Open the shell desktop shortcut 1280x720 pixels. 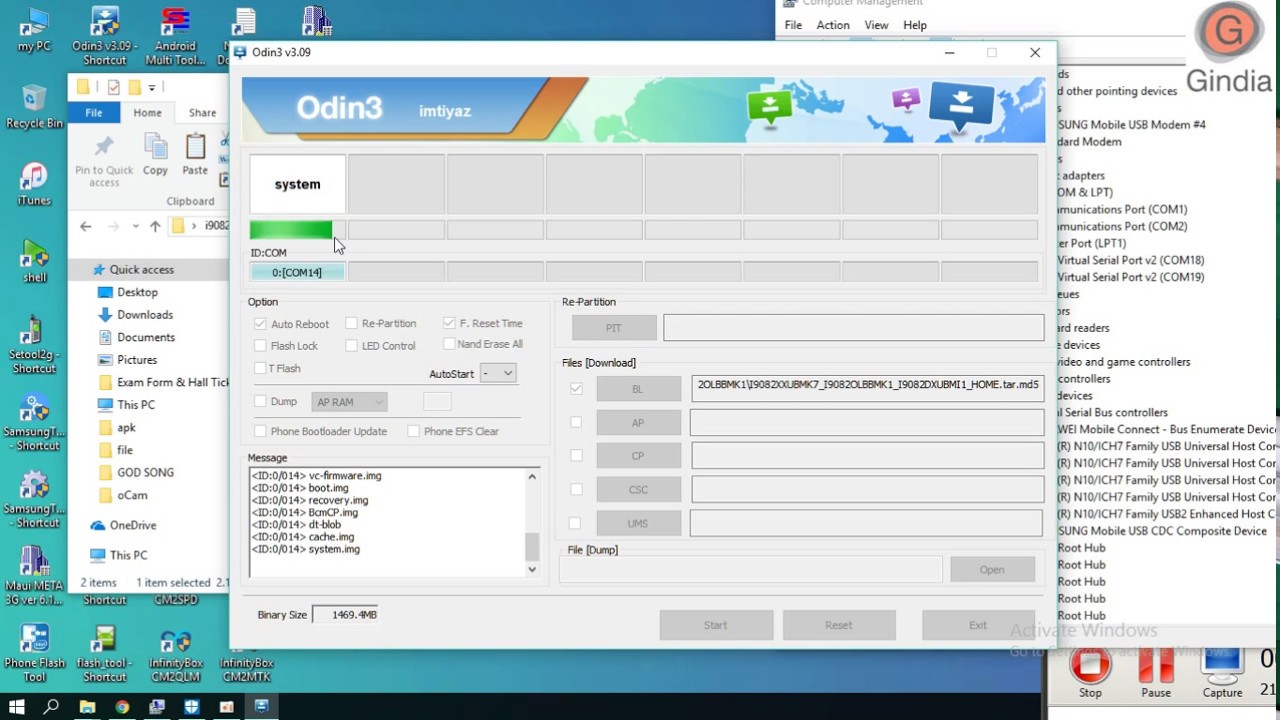34,261
